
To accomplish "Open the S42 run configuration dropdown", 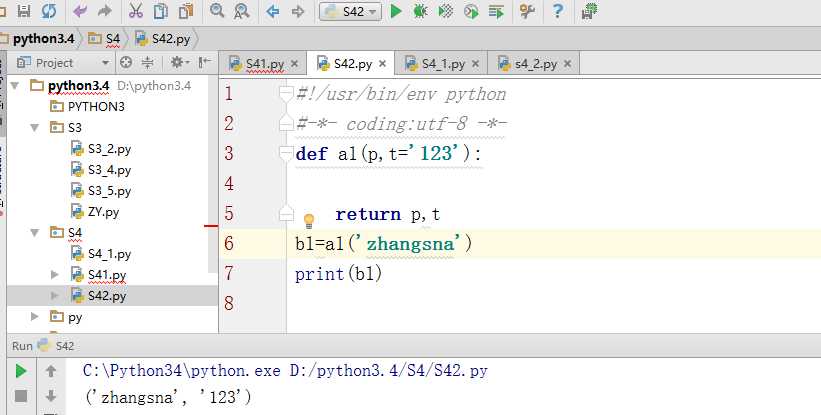I will pyautogui.click(x=350, y=11).
